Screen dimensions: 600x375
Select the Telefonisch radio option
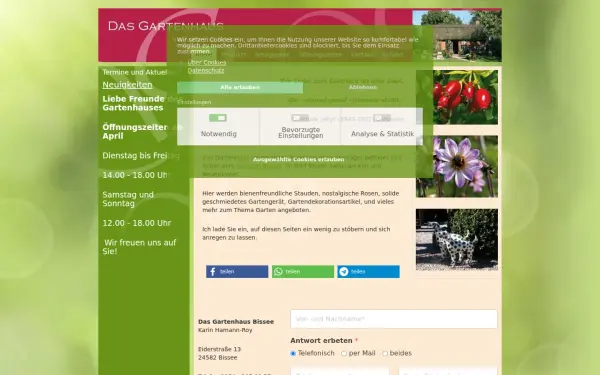click(293, 354)
